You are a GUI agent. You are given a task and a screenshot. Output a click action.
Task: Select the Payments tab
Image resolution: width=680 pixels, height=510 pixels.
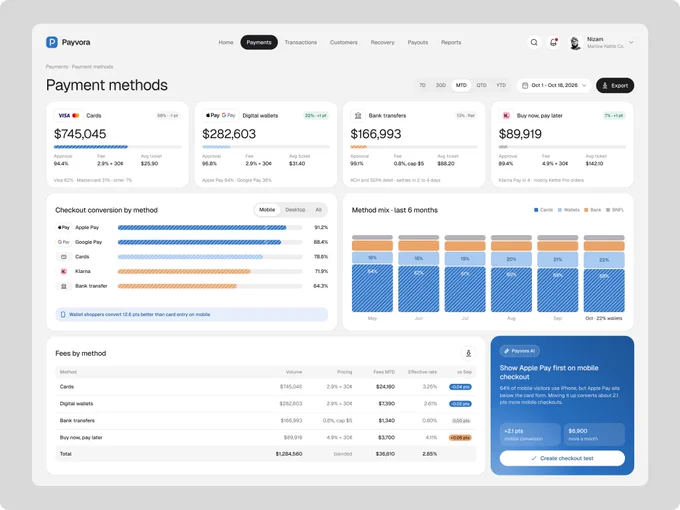tap(259, 42)
